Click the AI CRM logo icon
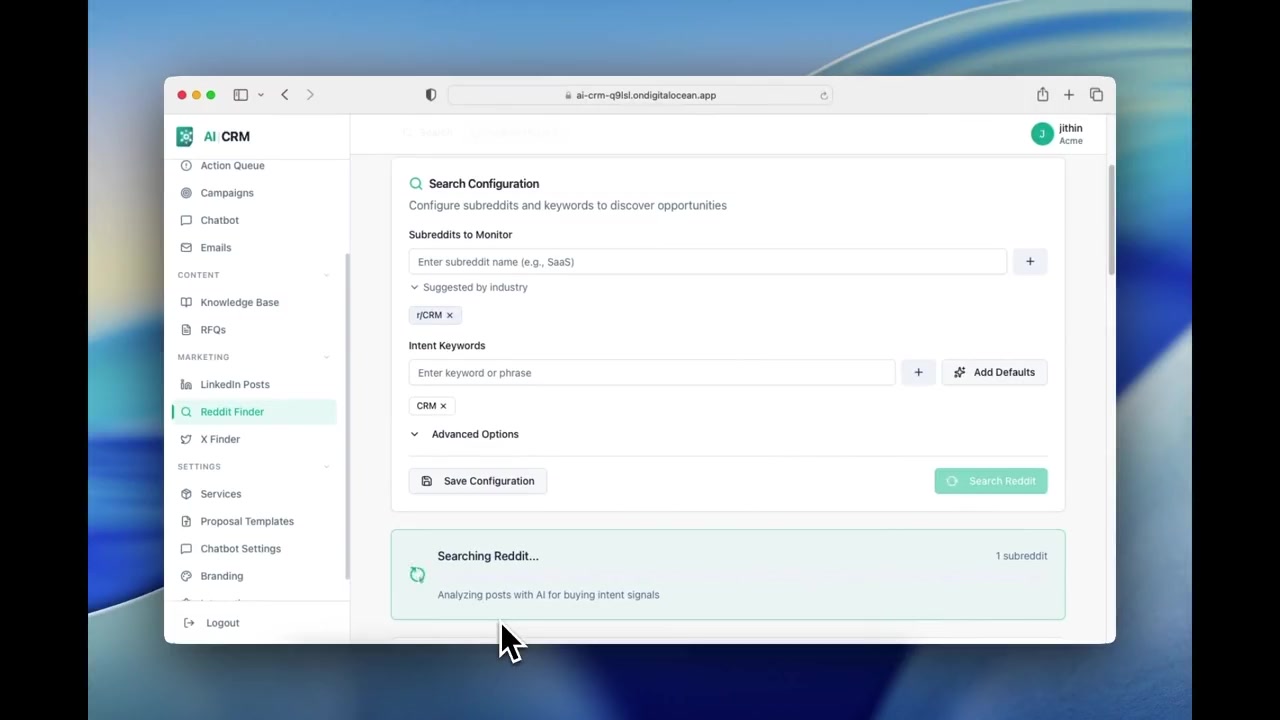Image resolution: width=1280 pixels, height=720 pixels. tap(185, 137)
